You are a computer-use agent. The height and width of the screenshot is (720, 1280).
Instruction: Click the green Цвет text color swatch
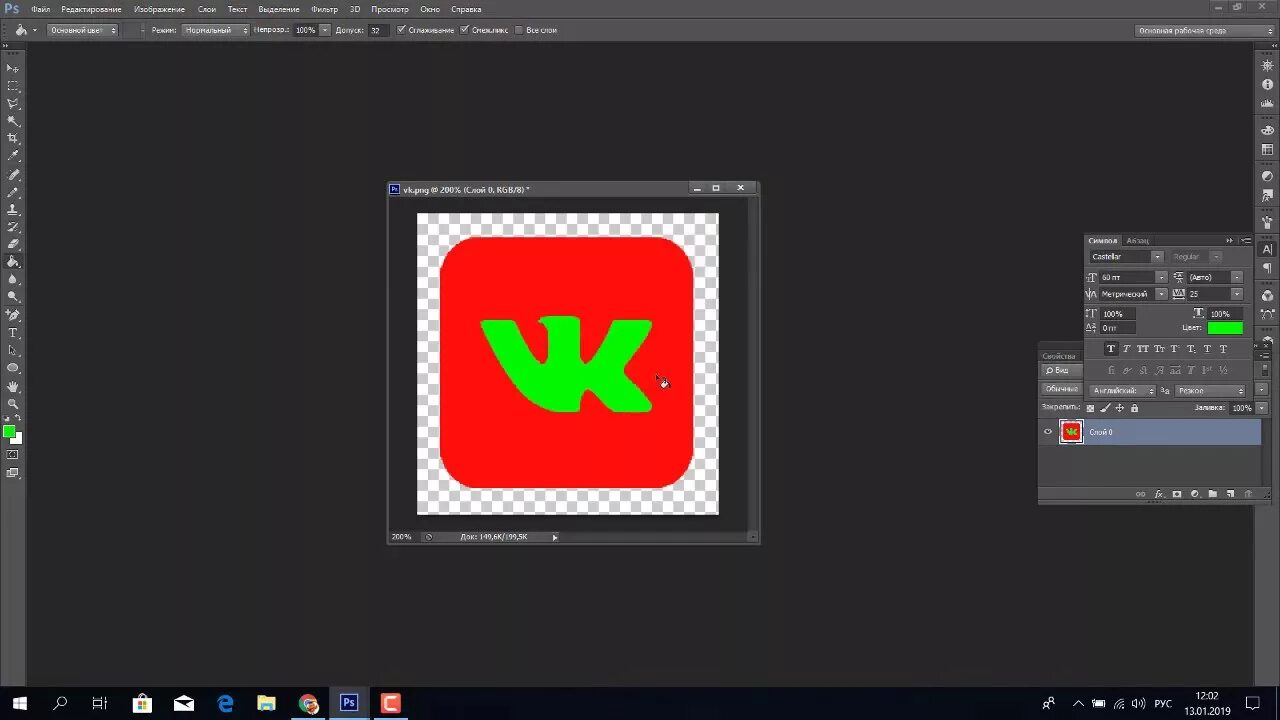[x=1225, y=328]
